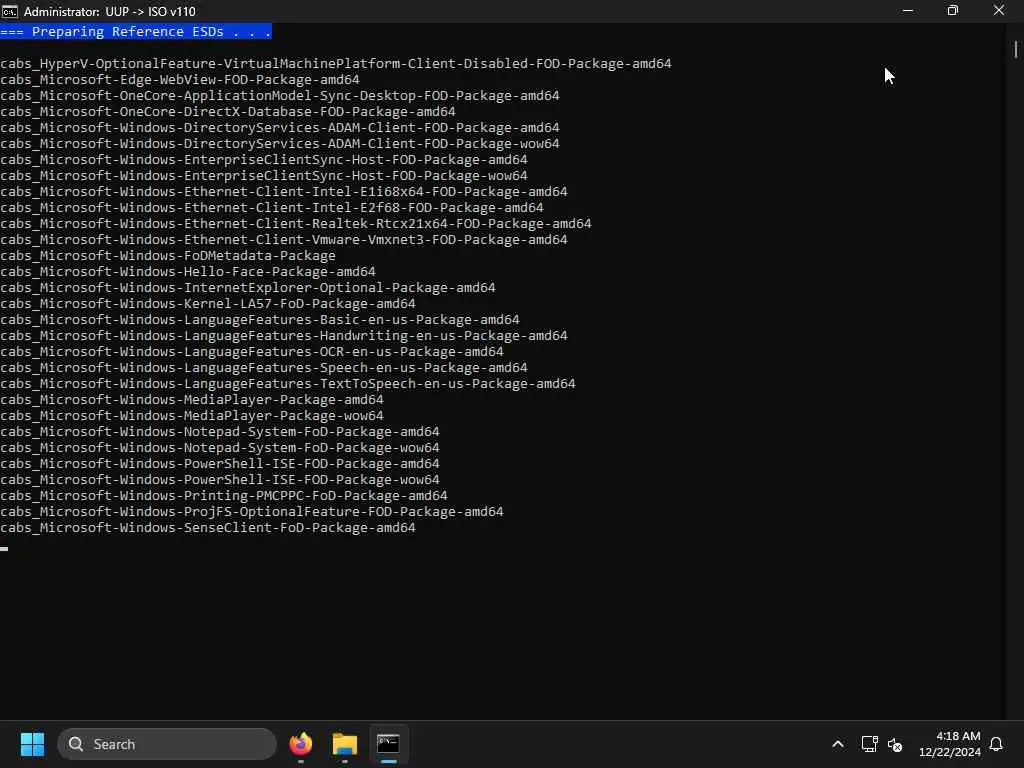Close the UUP -> ISO console window
This screenshot has width=1024, height=768.
[999, 10]
